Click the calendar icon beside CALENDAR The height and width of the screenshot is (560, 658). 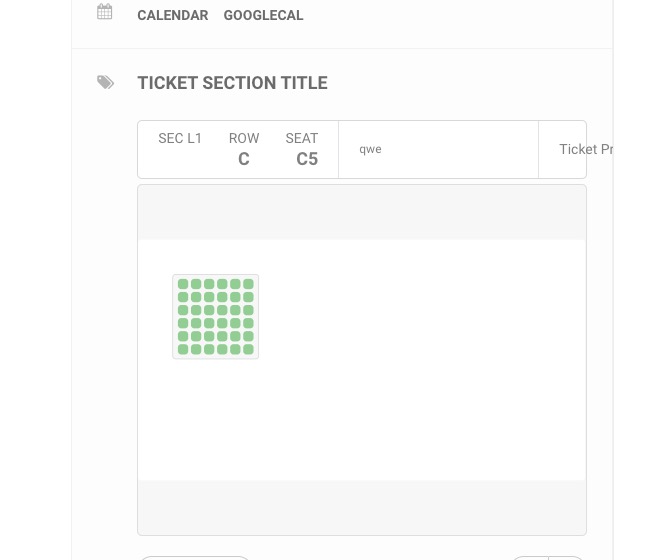point(105,13)
